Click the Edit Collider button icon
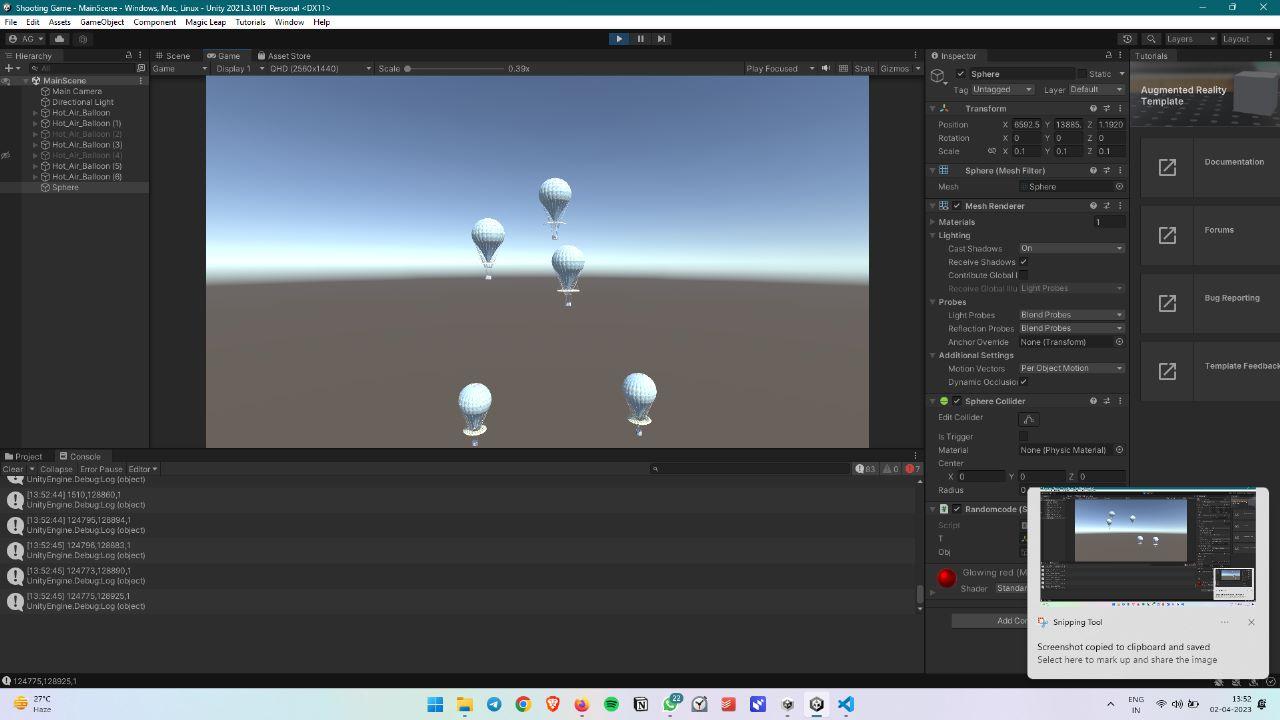The height and width of the screenshot is (720, 1280). [1028, 419]
